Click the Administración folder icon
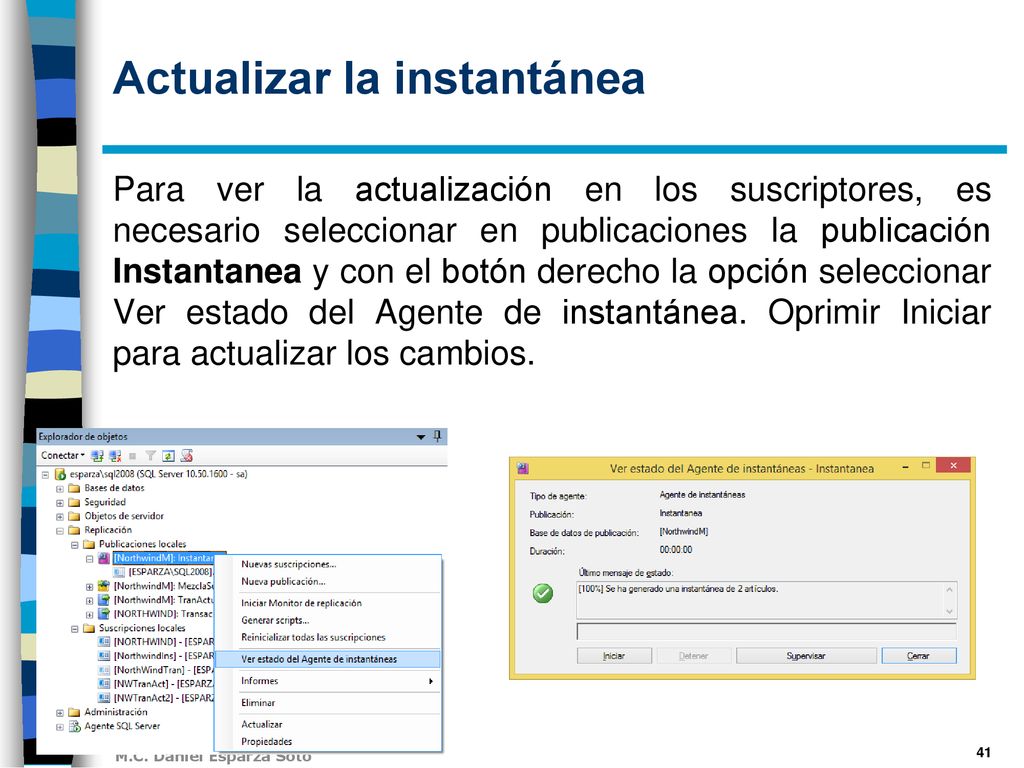This screenshot has width=1024, height=768. point(74,712)
